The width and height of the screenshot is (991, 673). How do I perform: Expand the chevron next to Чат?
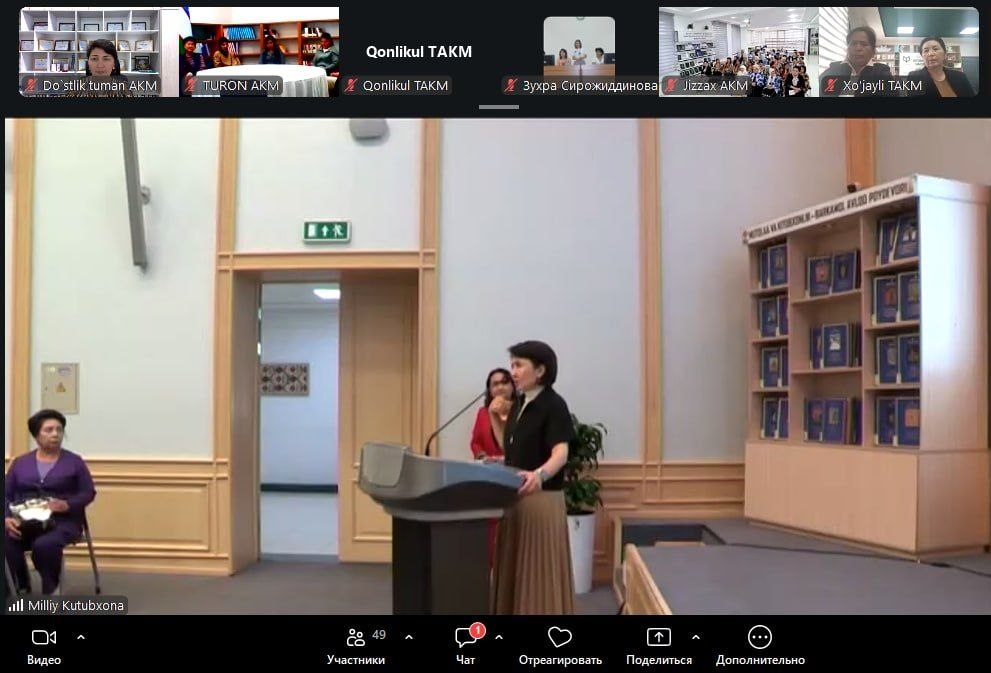[499, 637]
